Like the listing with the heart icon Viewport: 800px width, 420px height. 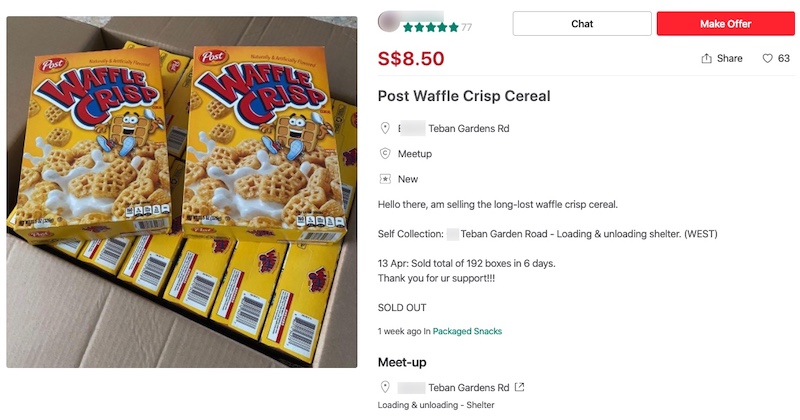(768, 59)
